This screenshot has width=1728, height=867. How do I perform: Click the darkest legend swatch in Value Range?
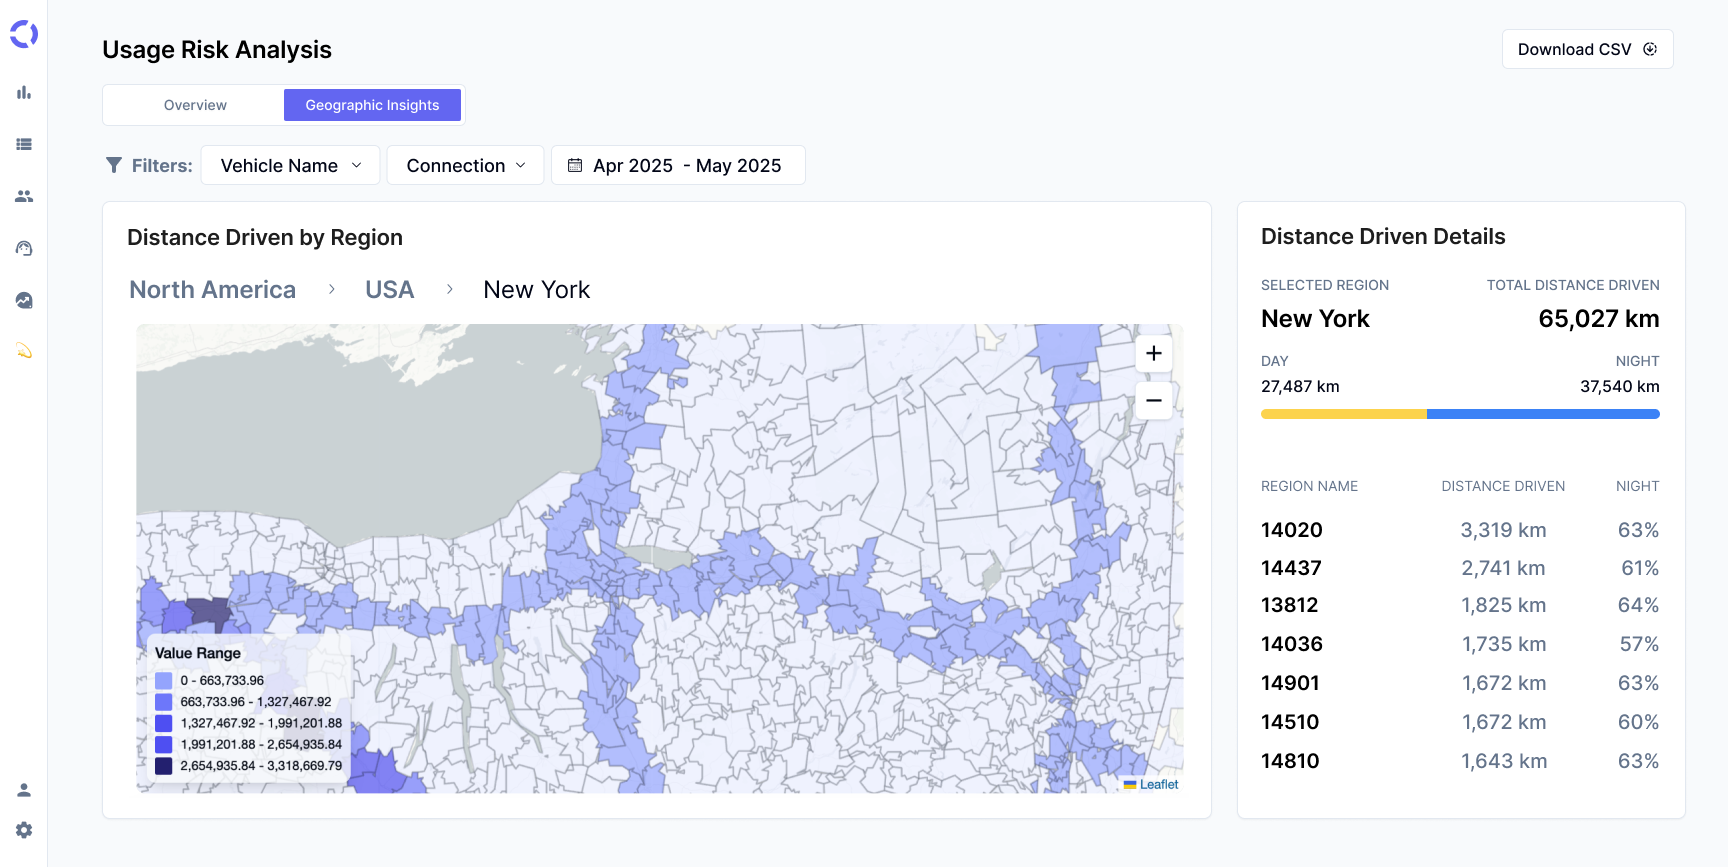164,766
